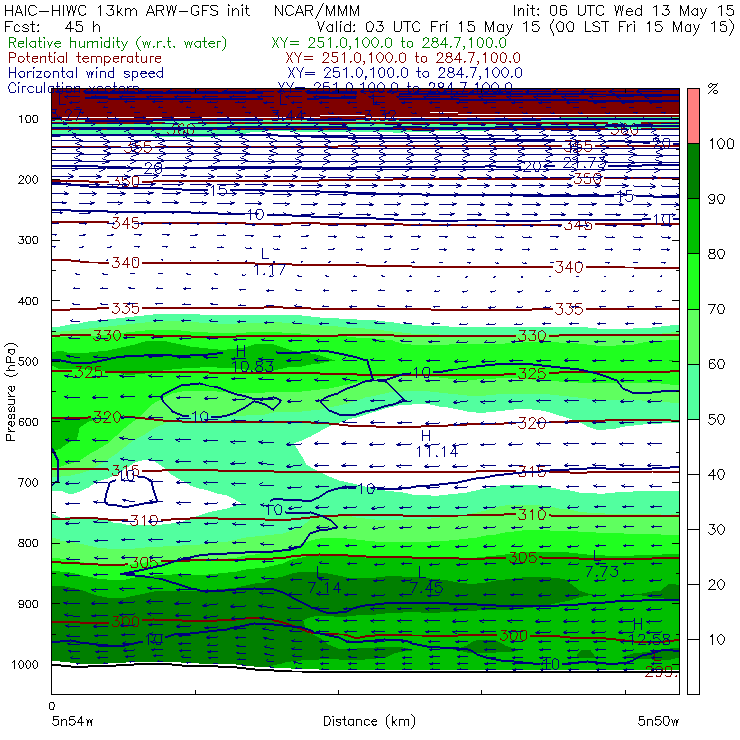Click the 70–80% bright green colorbar segment
This screenshot has width=740, height=740.
pyautogui.click(x=693, y=281)
